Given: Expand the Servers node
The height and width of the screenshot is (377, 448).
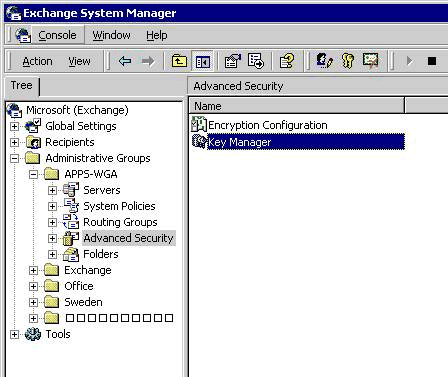Looking at the screenshot, I should [x=52, y=190].
